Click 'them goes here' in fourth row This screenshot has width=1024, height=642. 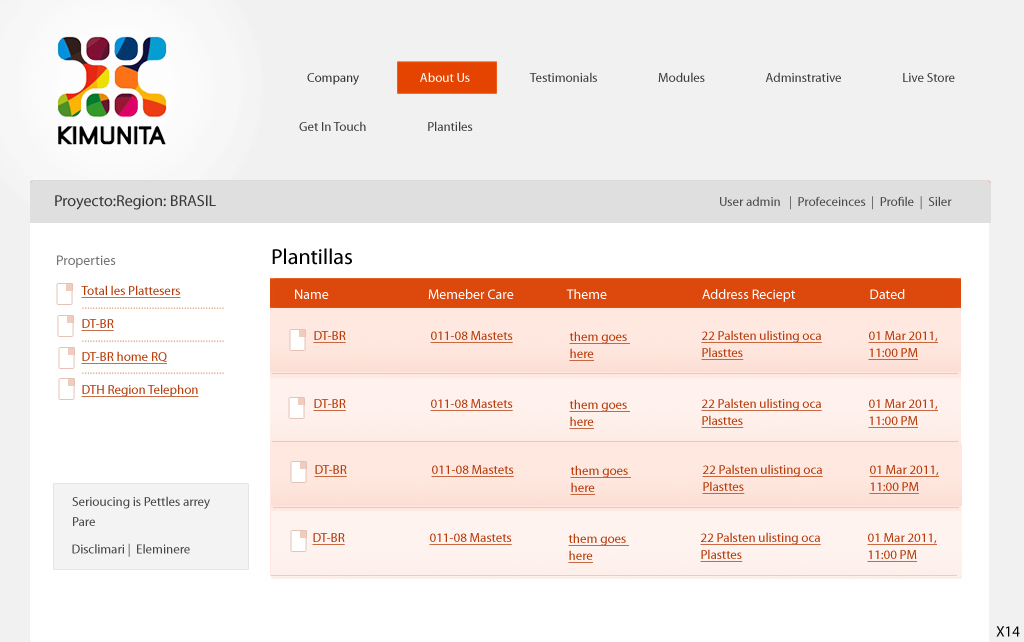[598, 547]
